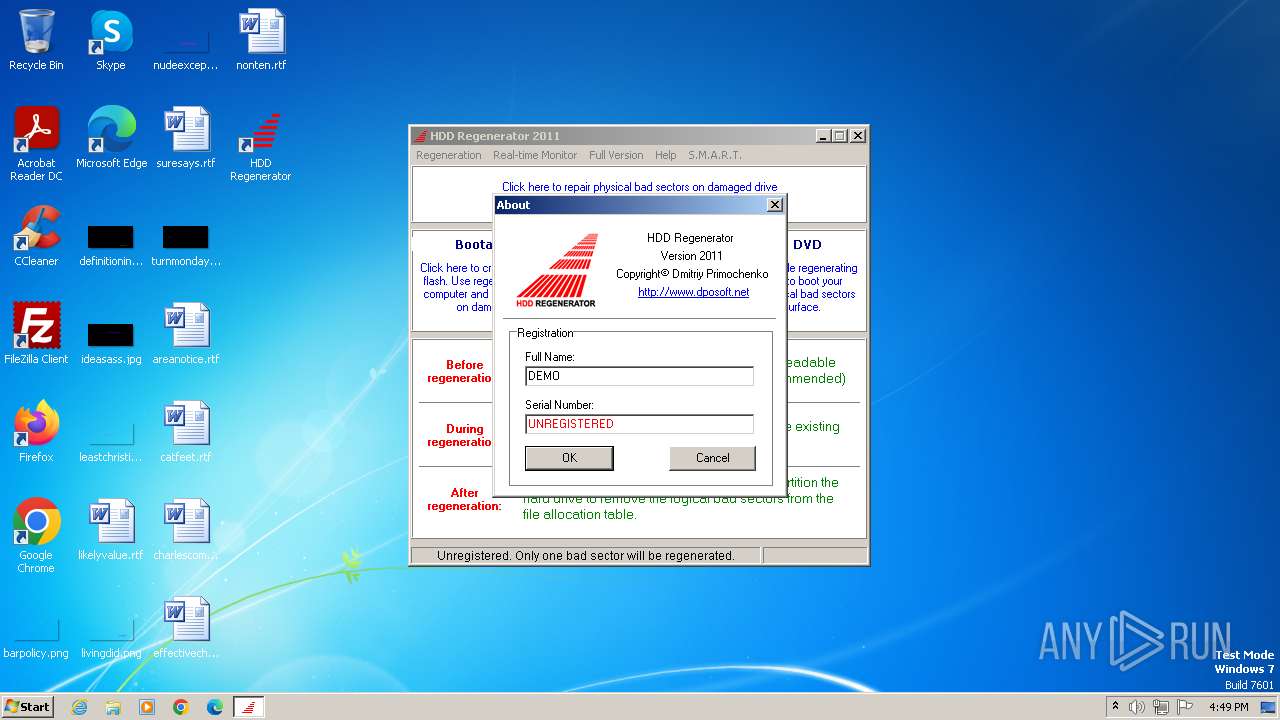This screenshot has height=720, width=1280.
Task: Open the volume tray icon
Action: click(x=1137, y=707)
